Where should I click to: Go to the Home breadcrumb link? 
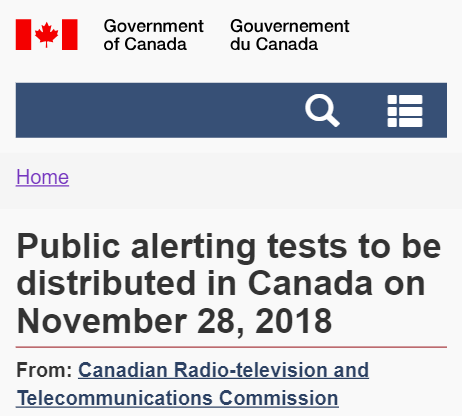(x=42, y=177)
